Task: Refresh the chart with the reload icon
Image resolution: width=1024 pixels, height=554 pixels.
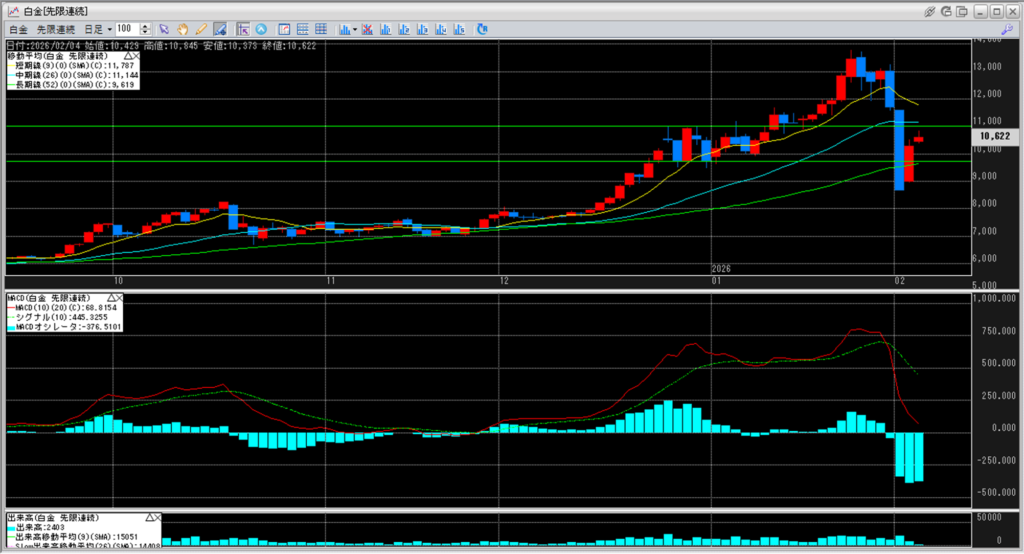Action: (x=482, y=29)
